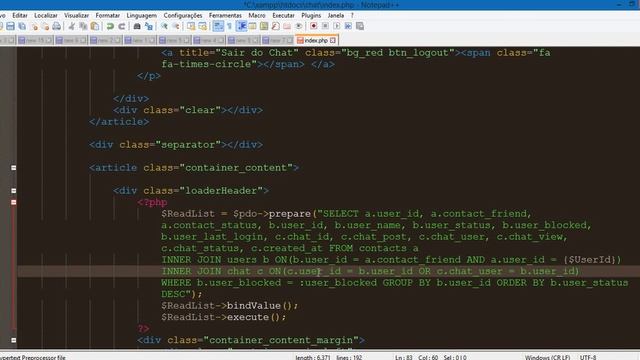Open the Janela menu
Viewport: 640px width, 360px height.
point(336,15)
